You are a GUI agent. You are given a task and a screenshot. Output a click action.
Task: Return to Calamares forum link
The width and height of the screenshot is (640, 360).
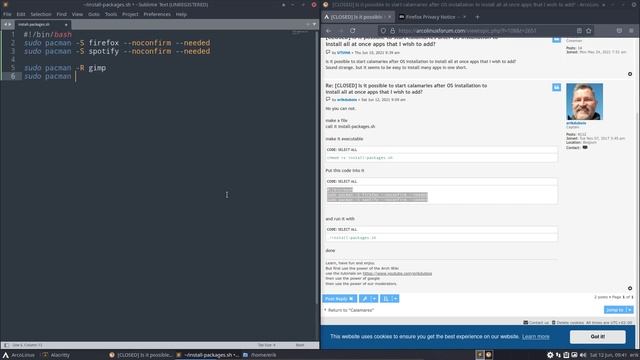351,310
